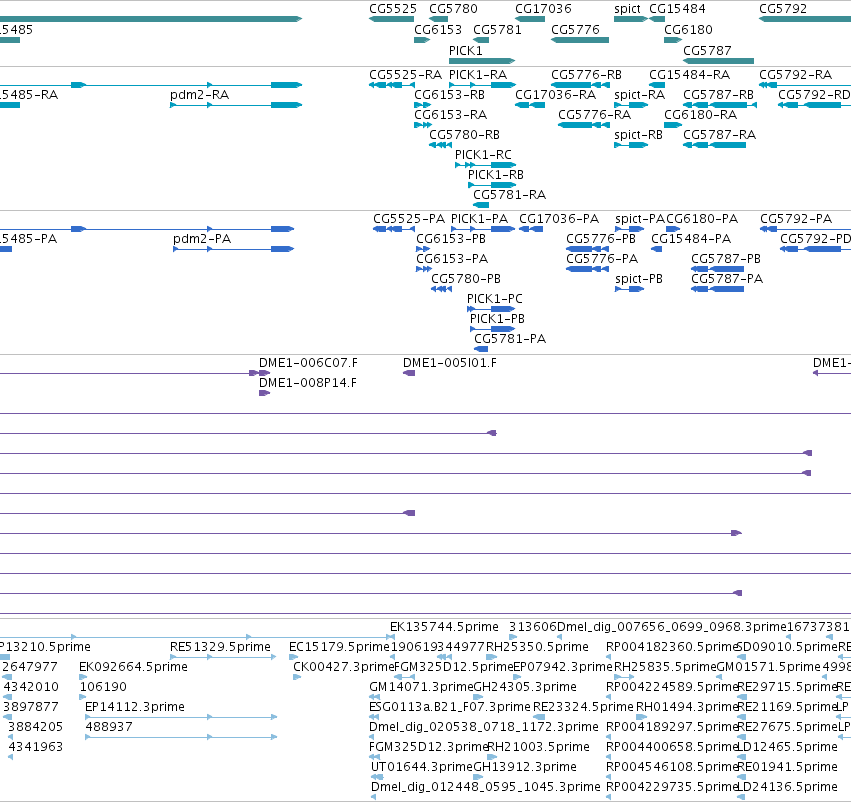
Task: Click the CG6180-RA transcript label
Action: (701, 114)
